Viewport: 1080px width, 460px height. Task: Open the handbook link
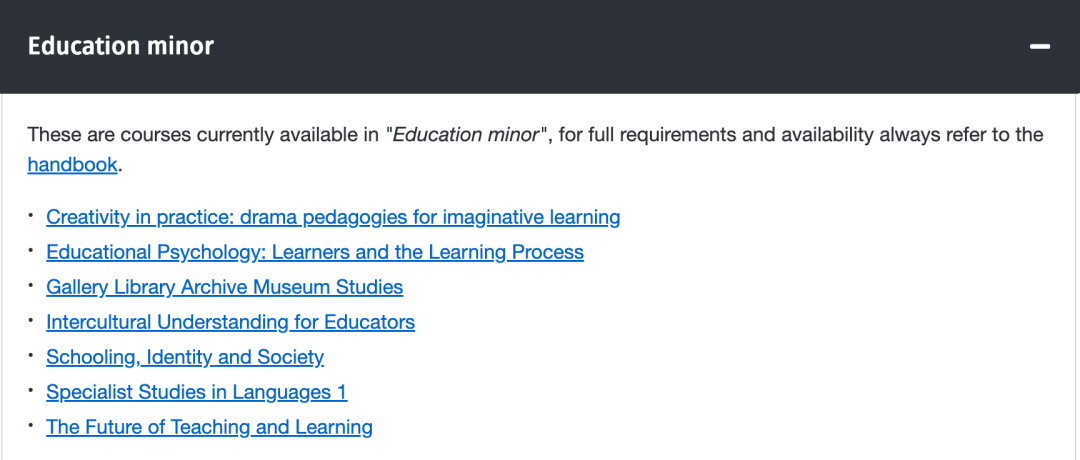click(x=72, y=165)
